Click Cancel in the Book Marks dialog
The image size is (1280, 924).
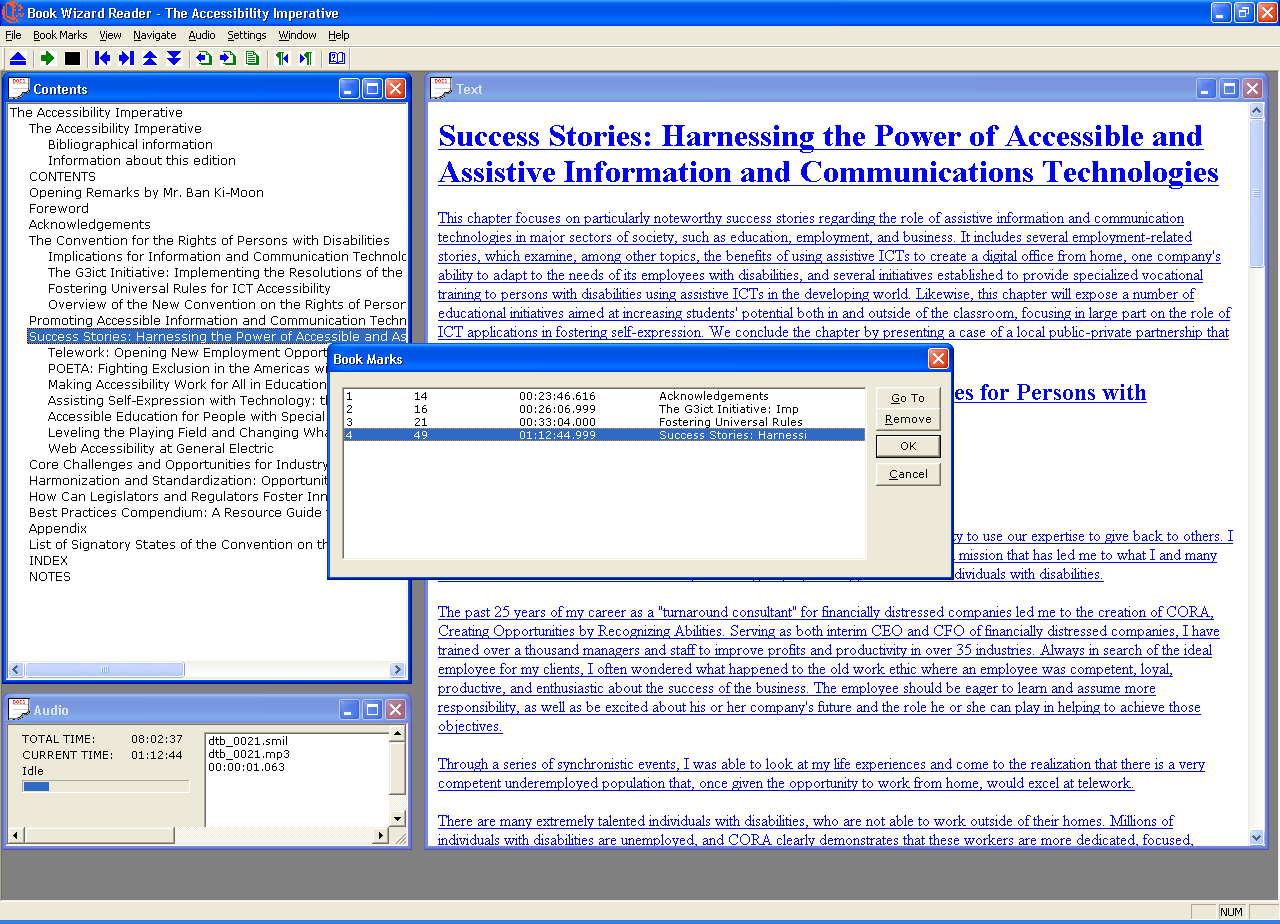pyautogui.click(x=908, y=474)
